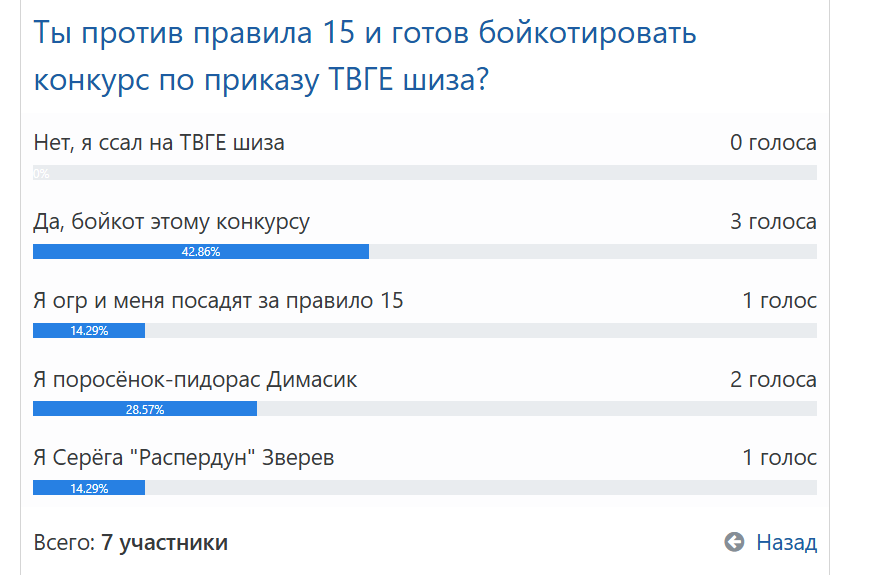Click the 14.29% bar under Серёга Зверев option

coord(89,488)
